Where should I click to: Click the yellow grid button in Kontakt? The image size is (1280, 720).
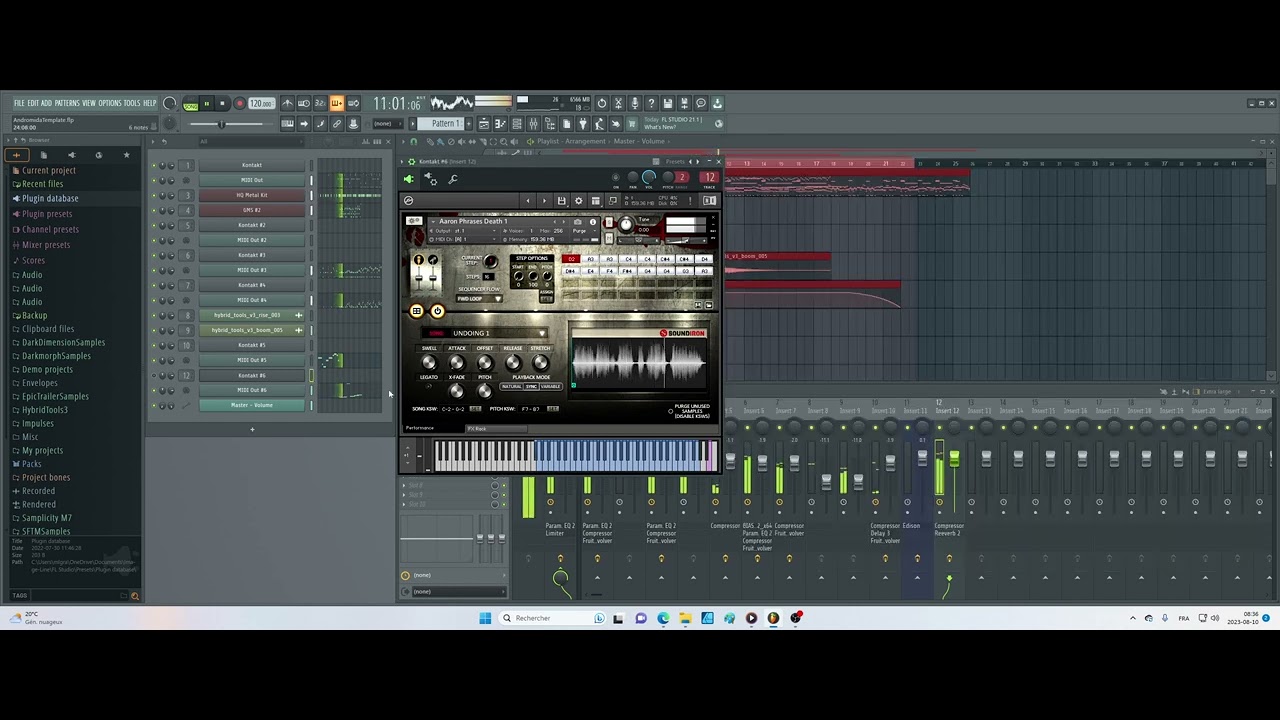click(x=416, y=311)
